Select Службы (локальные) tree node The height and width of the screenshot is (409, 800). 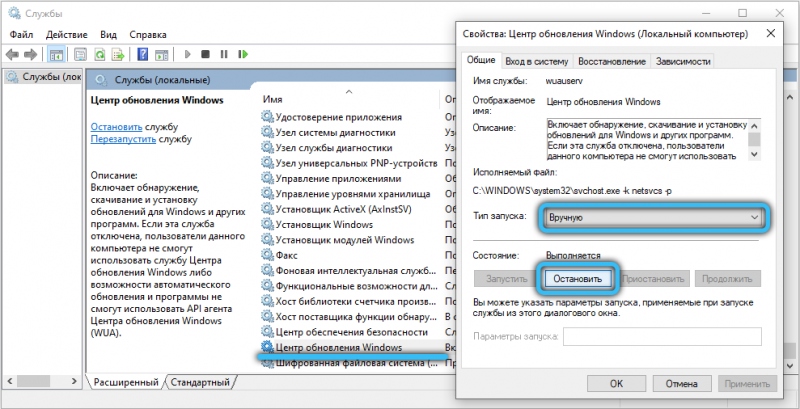click(44, 77)
